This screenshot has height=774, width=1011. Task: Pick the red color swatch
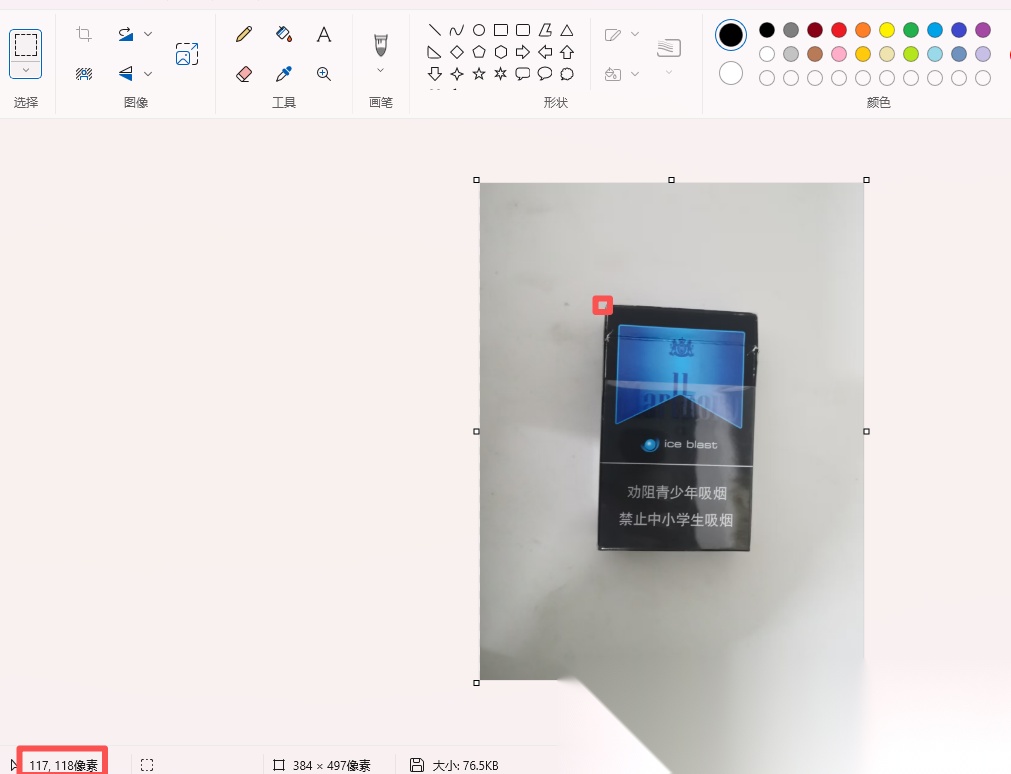839,30
